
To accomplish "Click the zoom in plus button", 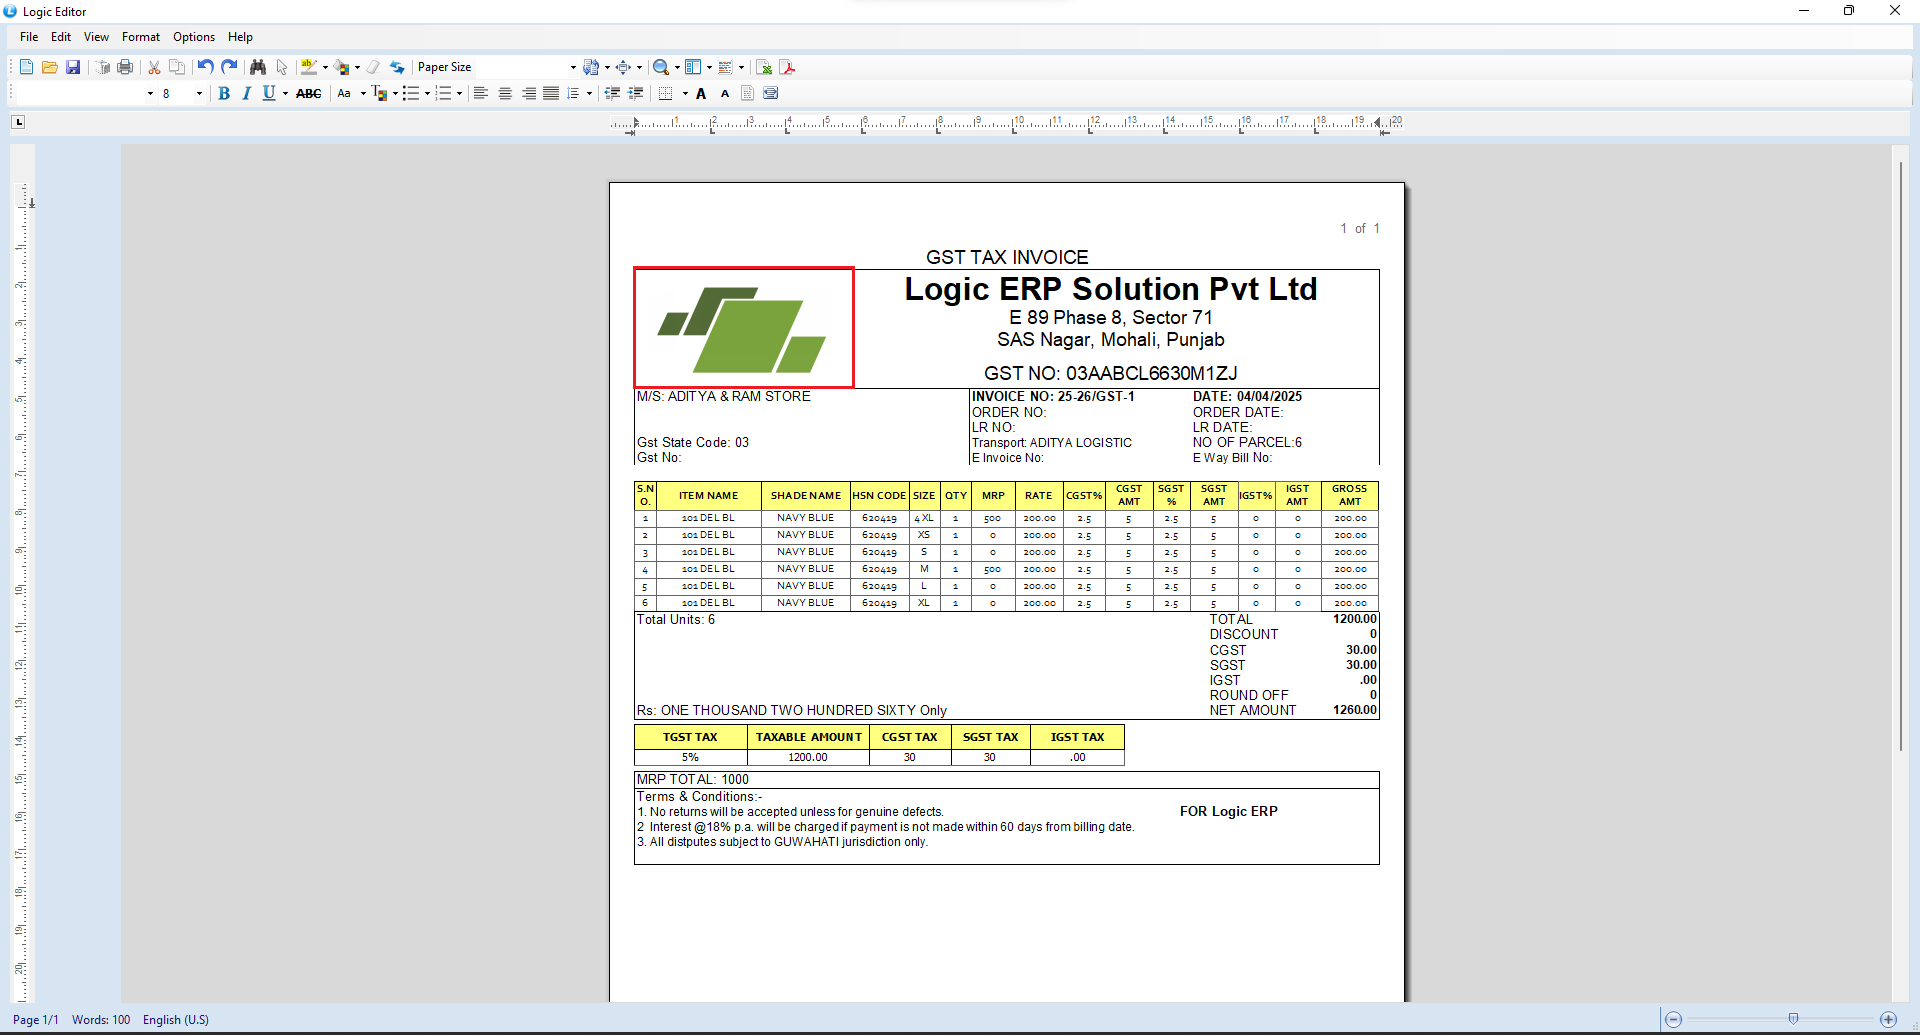I will pos(1888,1019).
